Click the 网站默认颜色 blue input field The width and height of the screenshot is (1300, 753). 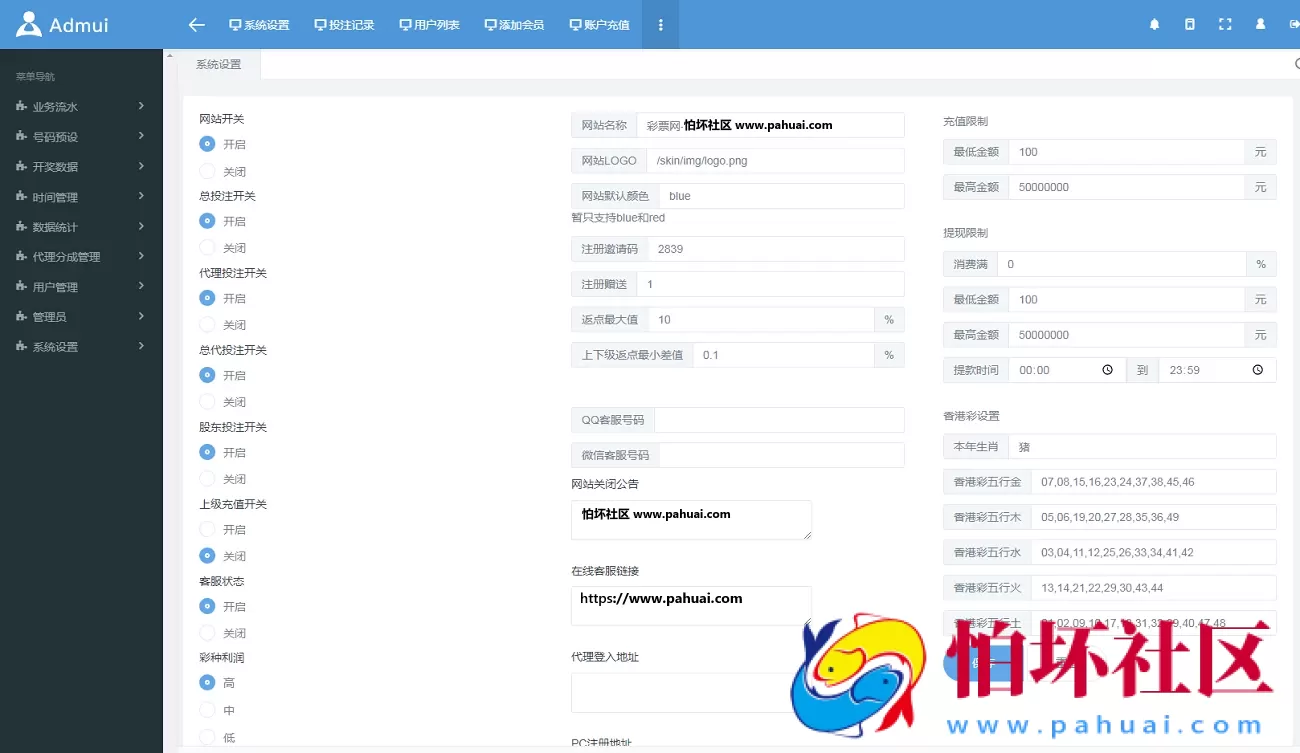pos(780,196)
